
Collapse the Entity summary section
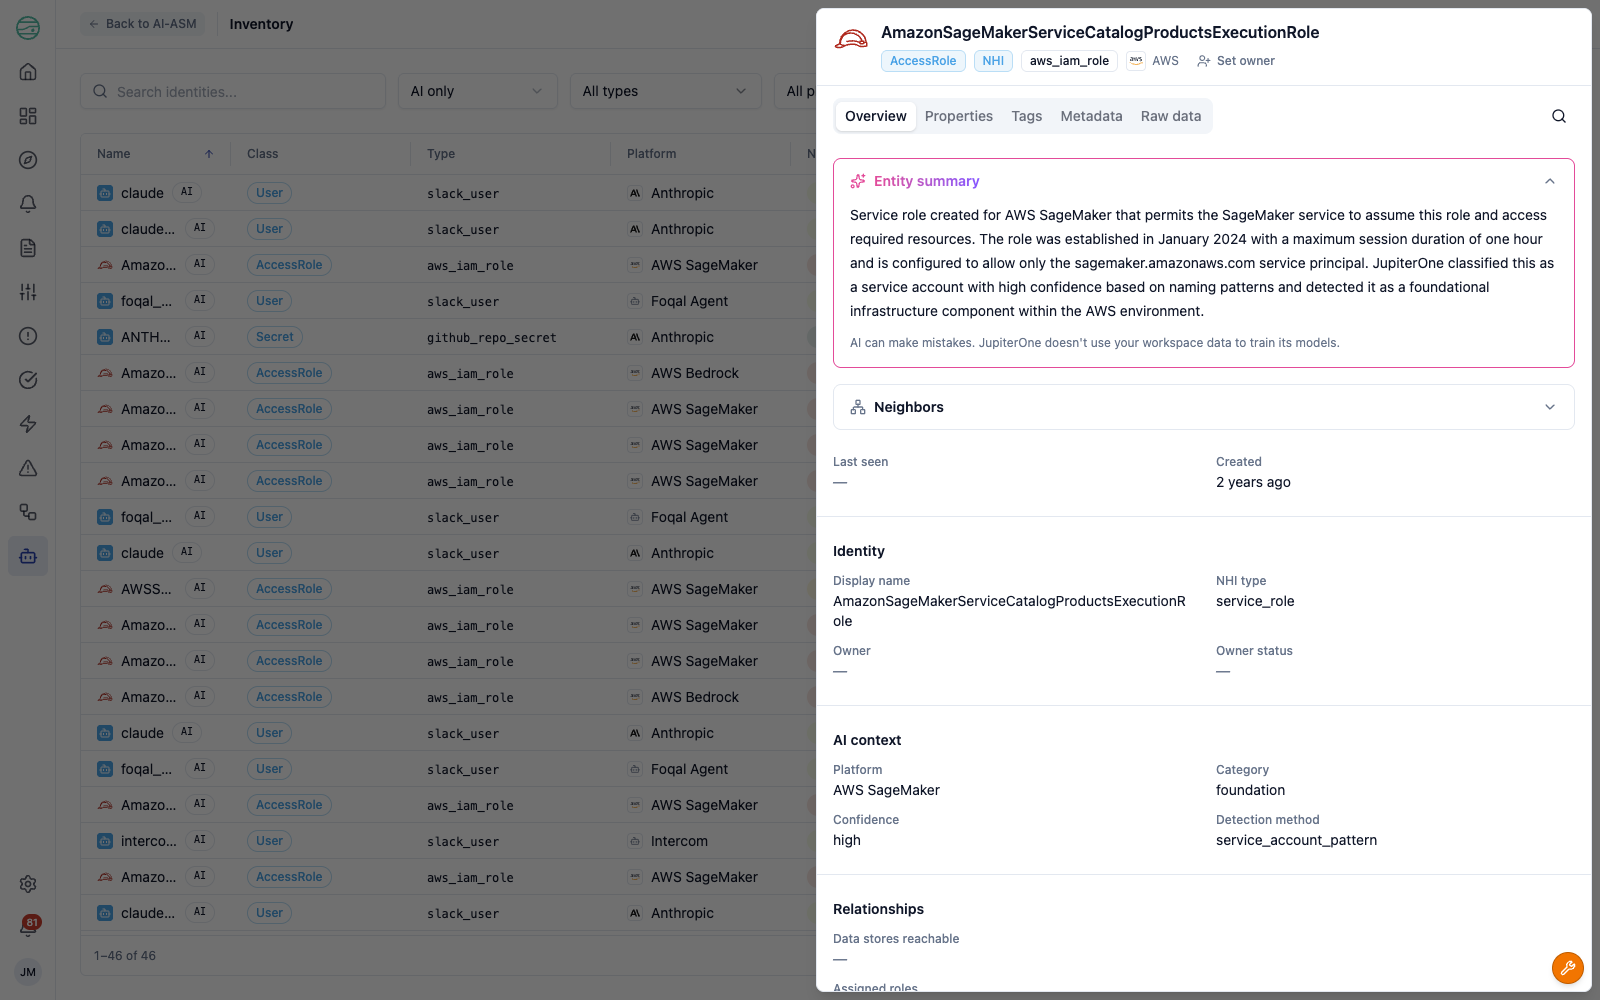1550,181
